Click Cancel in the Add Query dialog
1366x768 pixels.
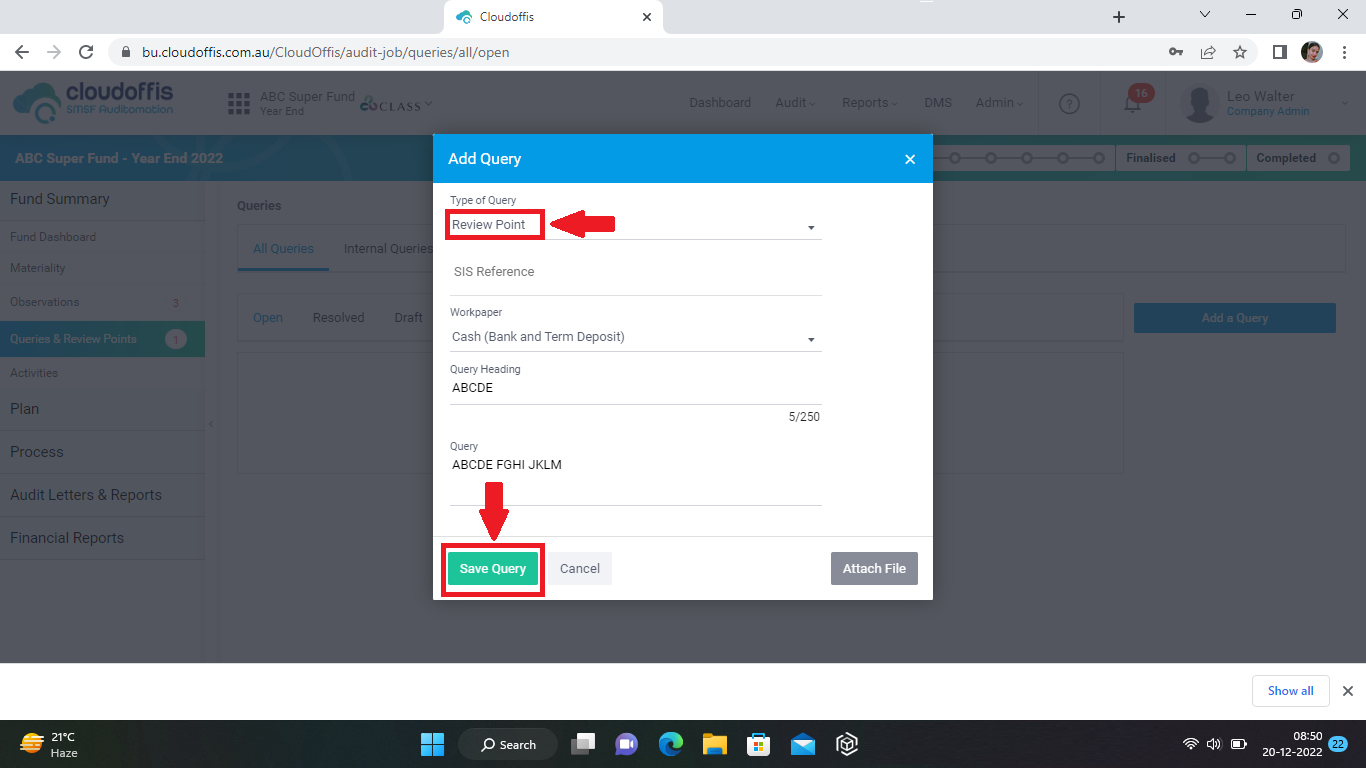tap(579, 569)
